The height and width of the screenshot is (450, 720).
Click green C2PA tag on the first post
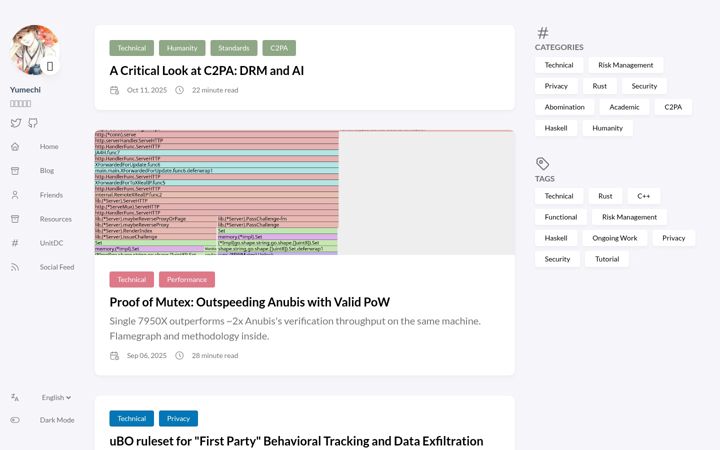[279, 48]
